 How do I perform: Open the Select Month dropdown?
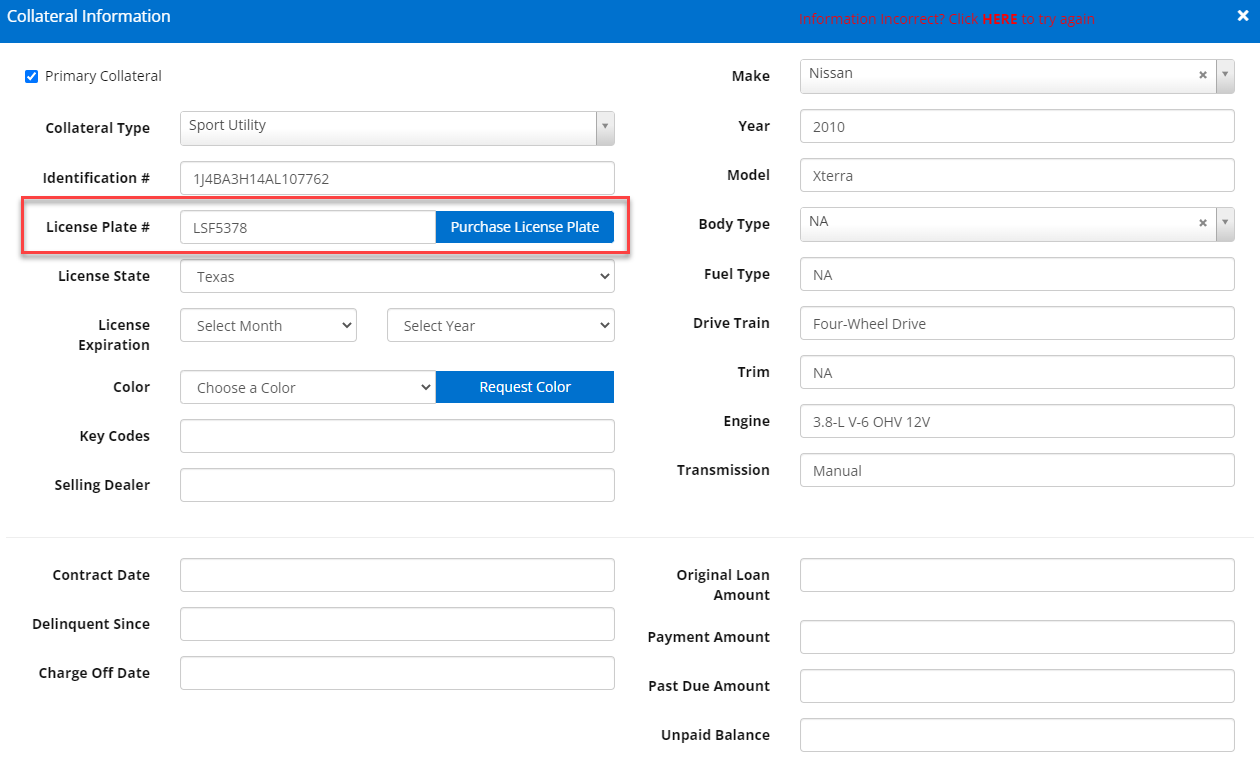tap(268, 325)
